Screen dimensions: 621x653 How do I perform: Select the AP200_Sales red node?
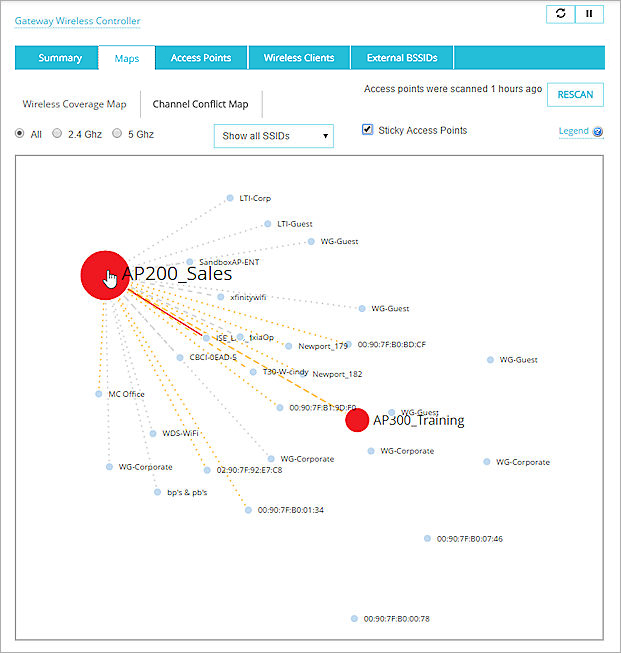click(x=104, y=274)
